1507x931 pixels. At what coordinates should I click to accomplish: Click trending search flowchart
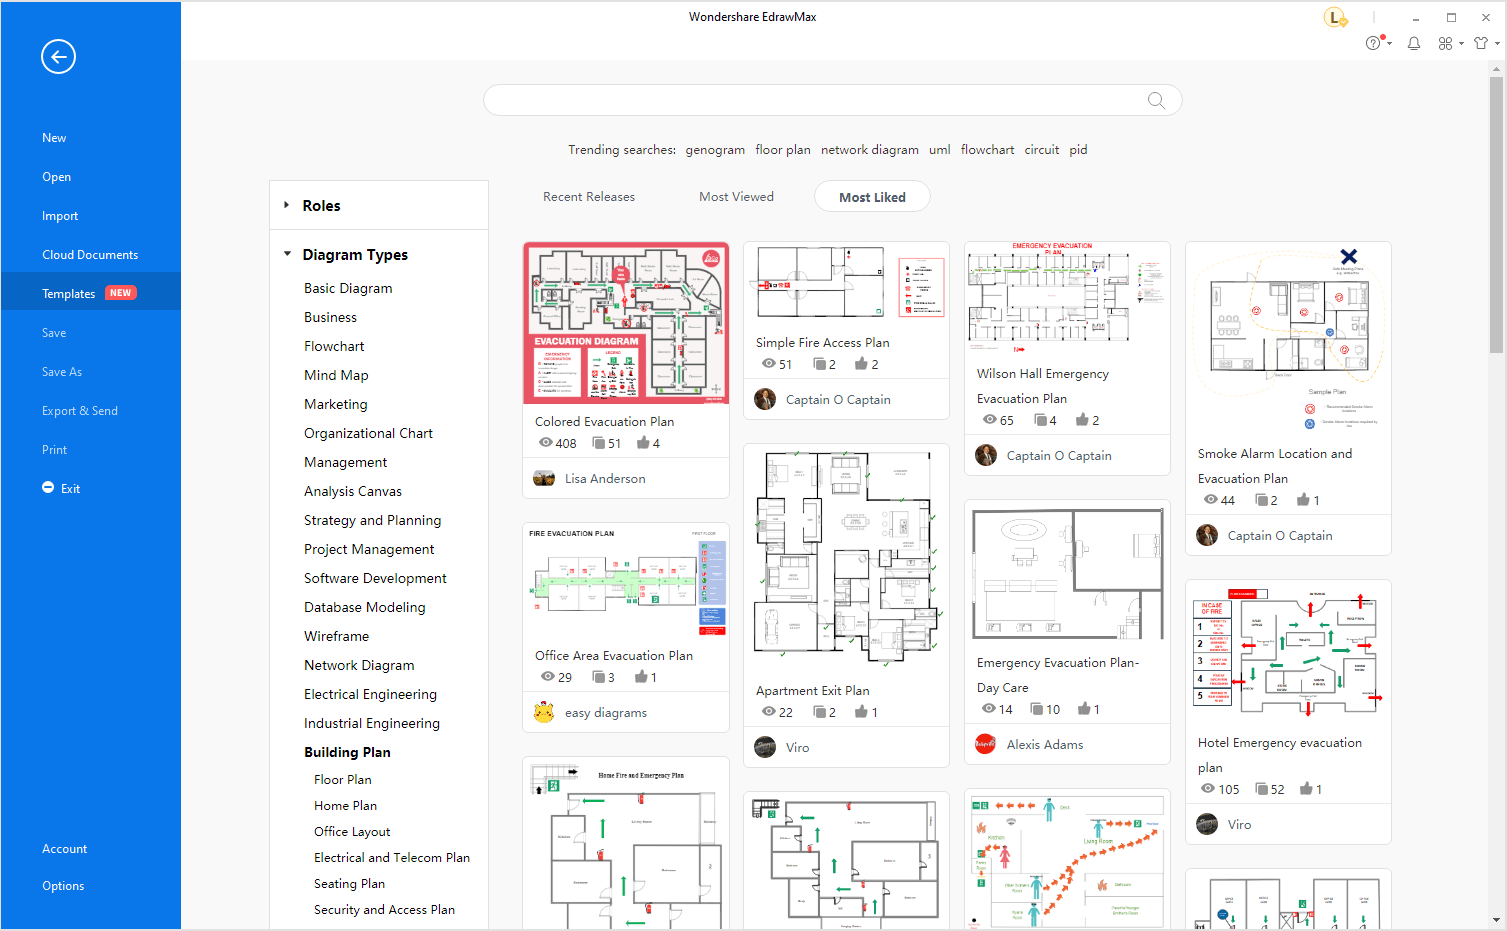988,150
